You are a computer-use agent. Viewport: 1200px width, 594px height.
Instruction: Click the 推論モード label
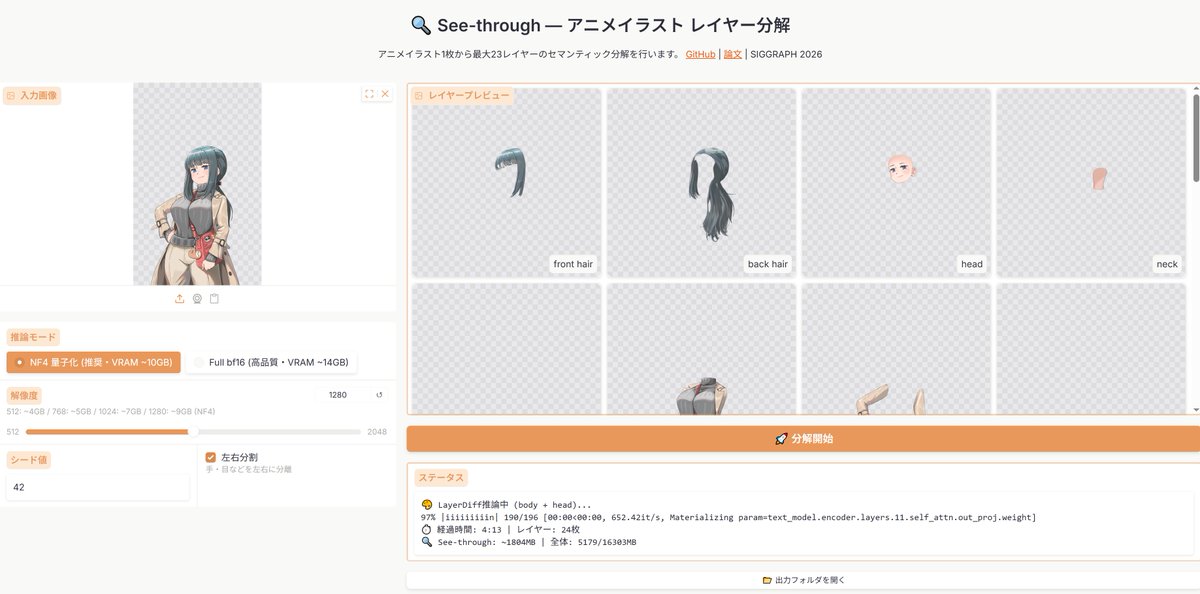(x=33, y=337)
